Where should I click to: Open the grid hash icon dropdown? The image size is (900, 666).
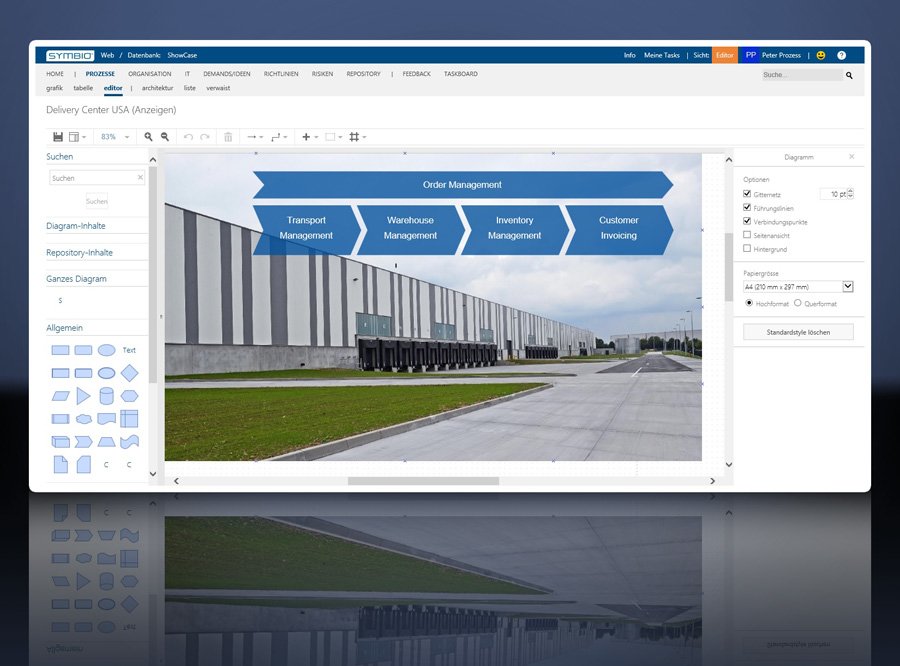[358, 137]
